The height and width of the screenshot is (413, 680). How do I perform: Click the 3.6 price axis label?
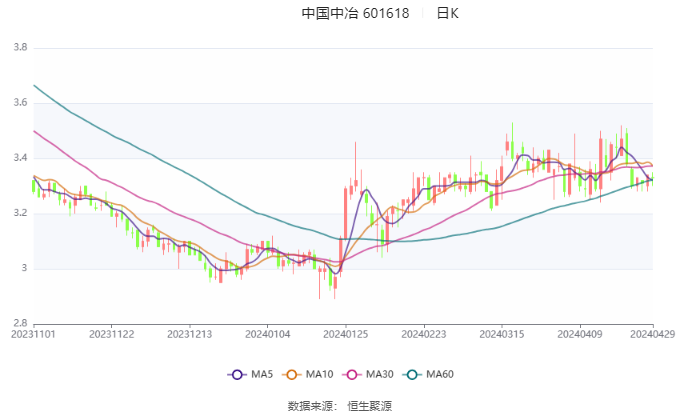tap(20, 102)
